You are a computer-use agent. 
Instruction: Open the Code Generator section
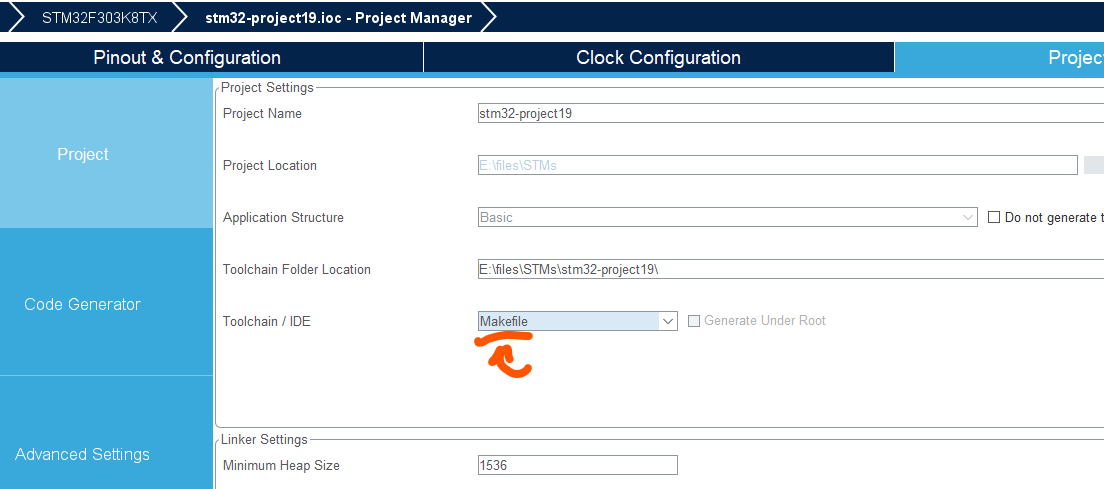(x=83, y=304)
